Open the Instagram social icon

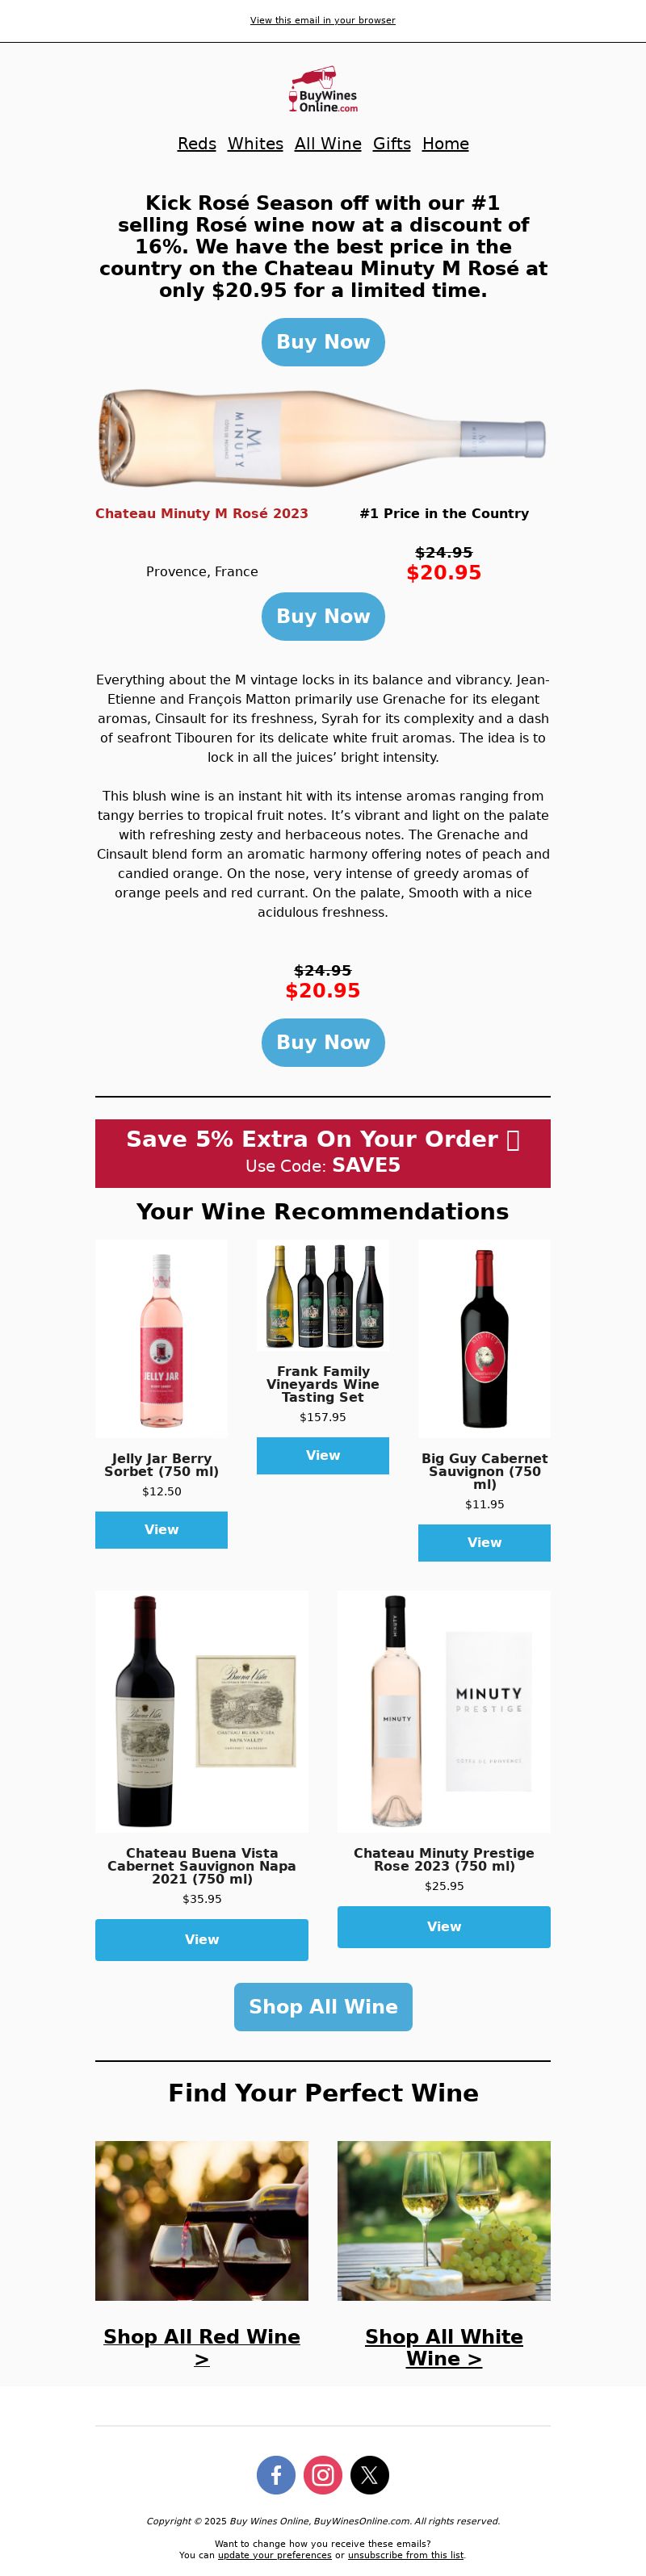click(x=323, y=2474)
